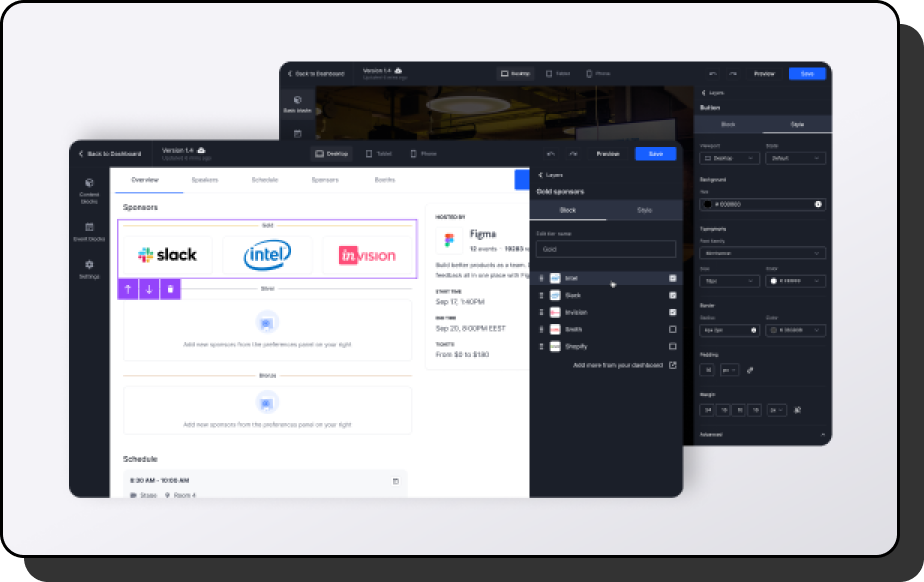Select the Booths tab
Screen dimensions: 924x582
[x=385, y=180]
